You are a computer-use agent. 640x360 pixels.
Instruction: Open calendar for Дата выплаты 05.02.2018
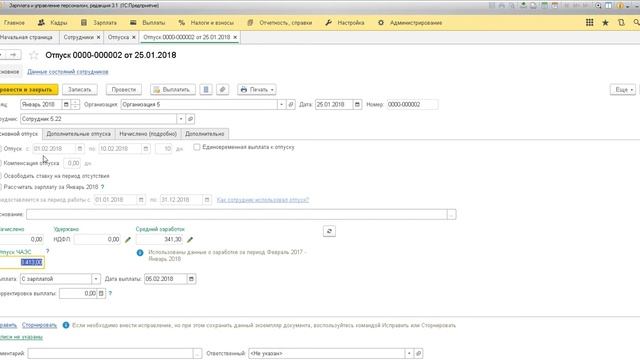pyautogui.click(x=191, y=279)
